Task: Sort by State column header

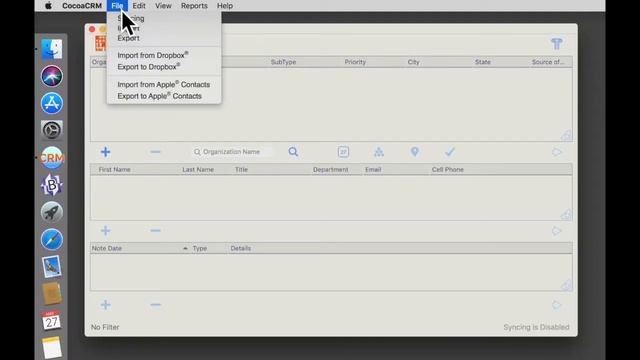Action: click(x=483, y=62)
